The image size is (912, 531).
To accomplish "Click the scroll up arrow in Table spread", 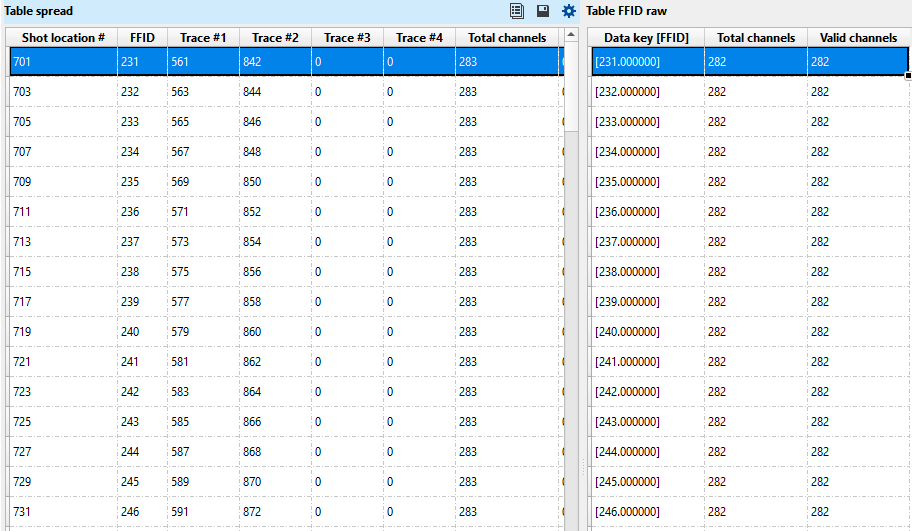I will coord(571,36).
